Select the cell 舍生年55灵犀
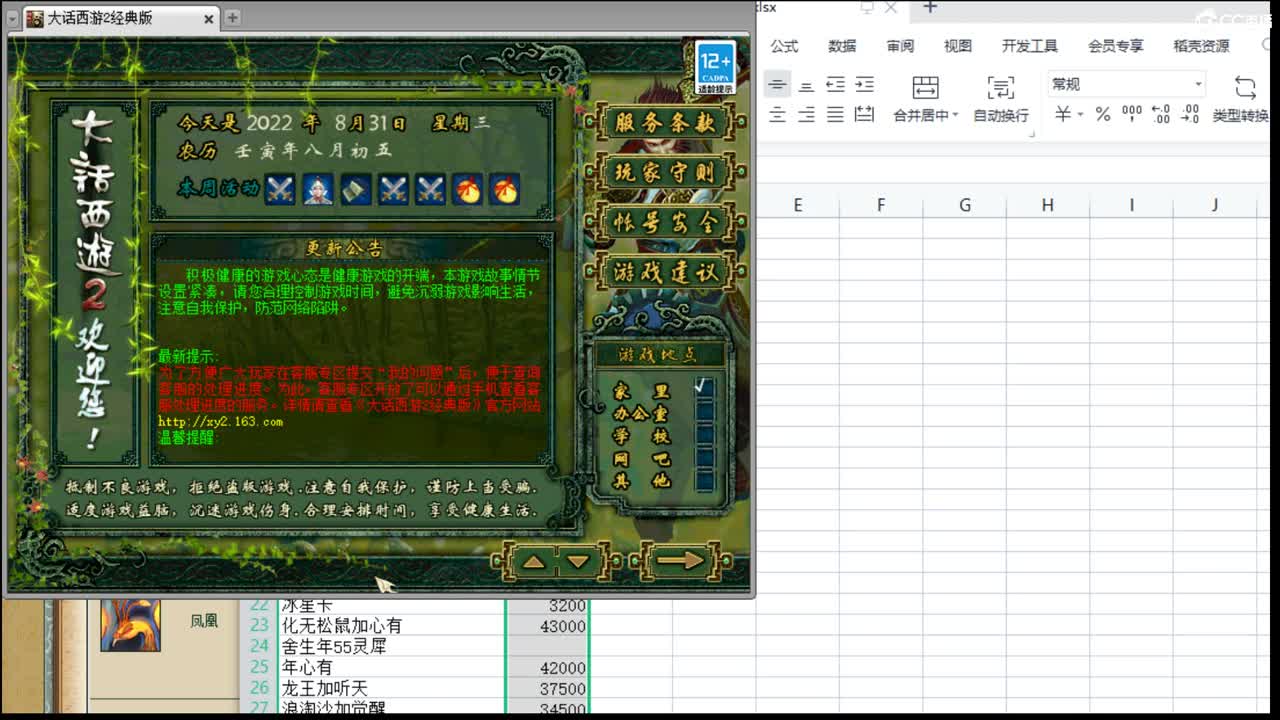 [392, 647]
